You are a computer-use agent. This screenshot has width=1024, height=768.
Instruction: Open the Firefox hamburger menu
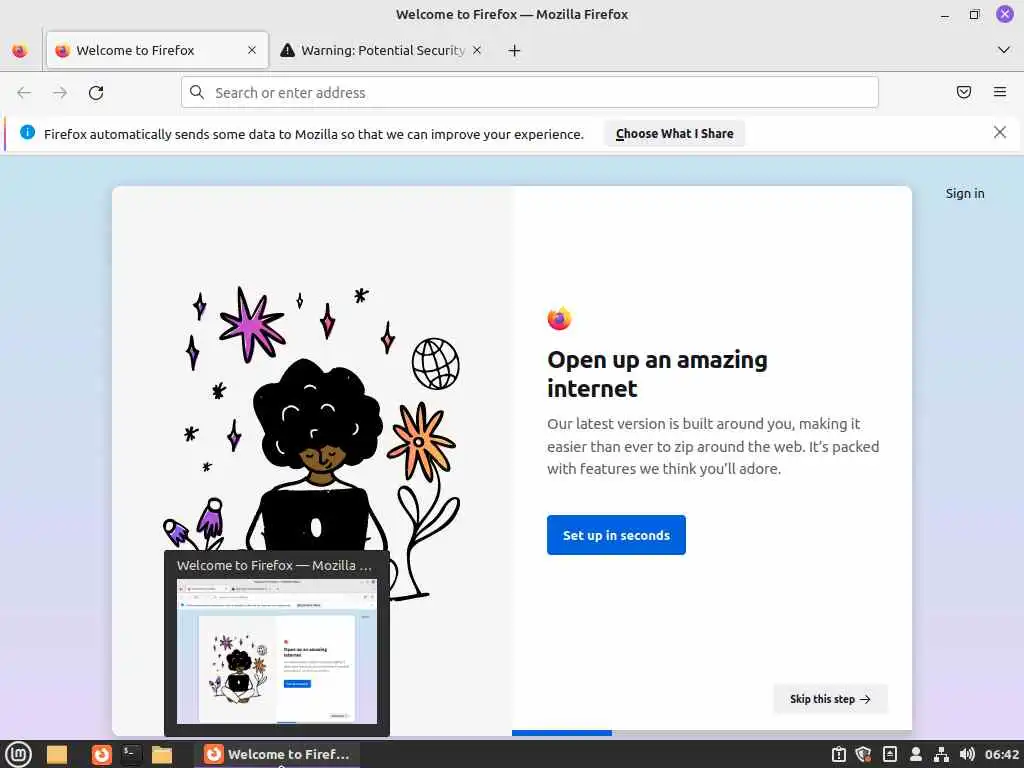1000,92
